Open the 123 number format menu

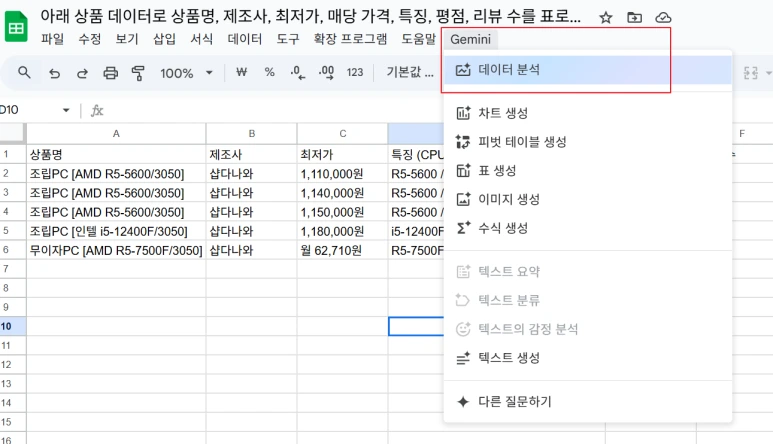354,72
